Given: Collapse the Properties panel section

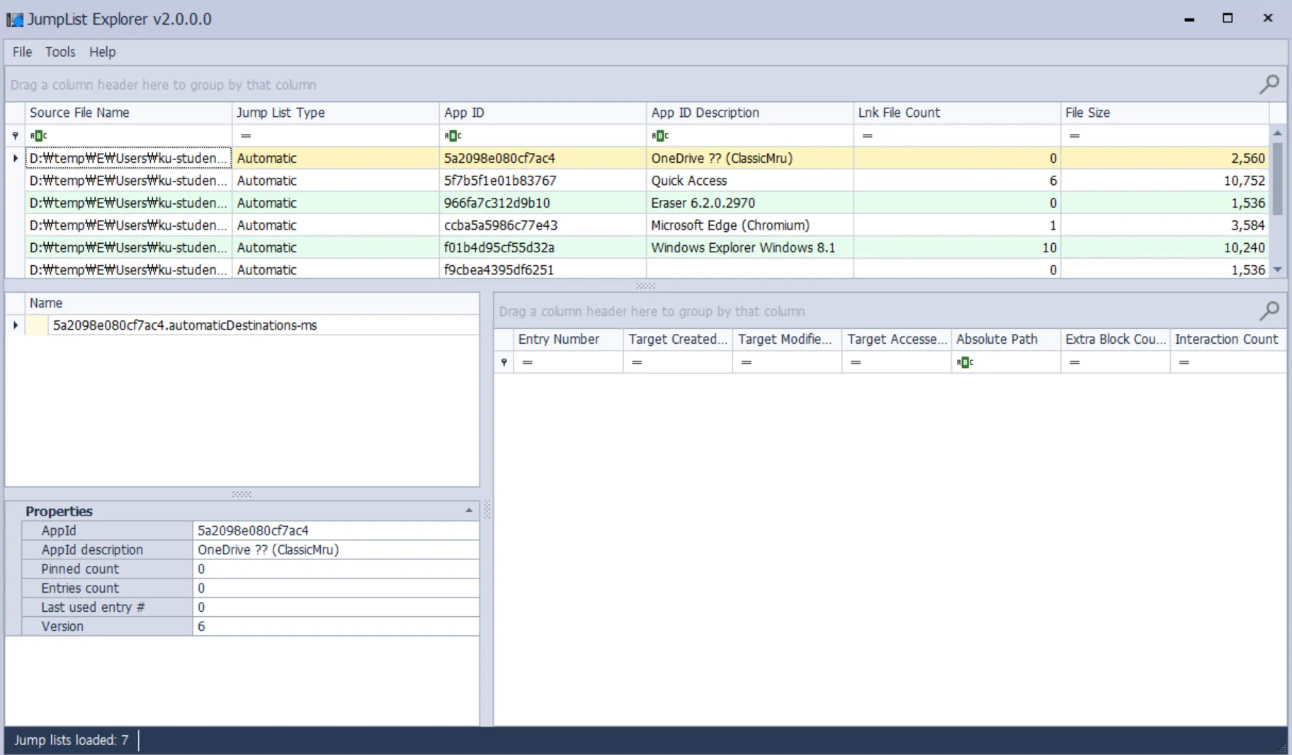Looking at the screenshot, I should point(469,511).
